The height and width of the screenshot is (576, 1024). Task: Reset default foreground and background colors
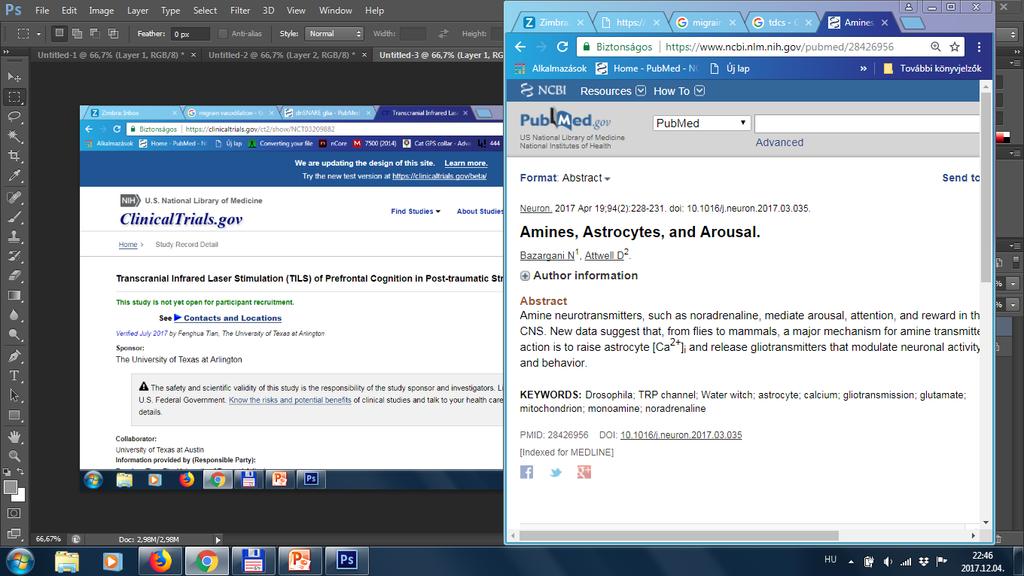click(x=7, y=472)
